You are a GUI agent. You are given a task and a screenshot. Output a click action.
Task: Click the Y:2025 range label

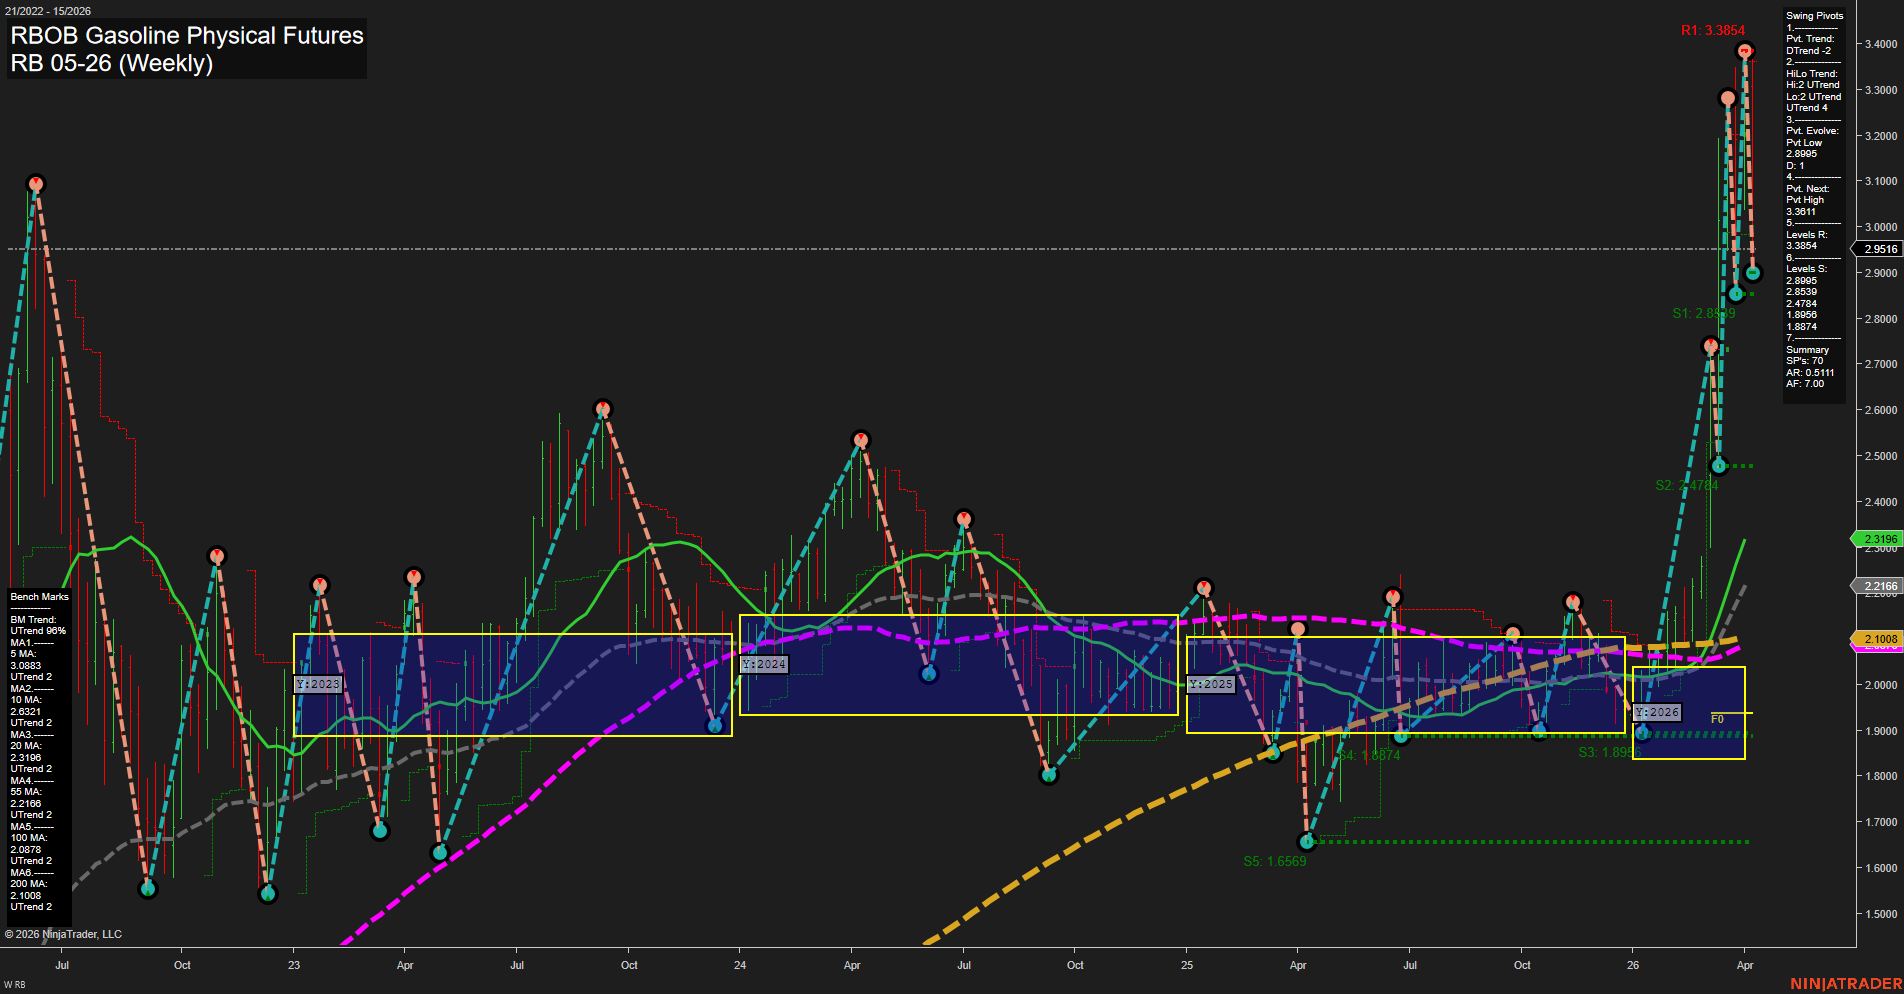tap(1210, 685)
